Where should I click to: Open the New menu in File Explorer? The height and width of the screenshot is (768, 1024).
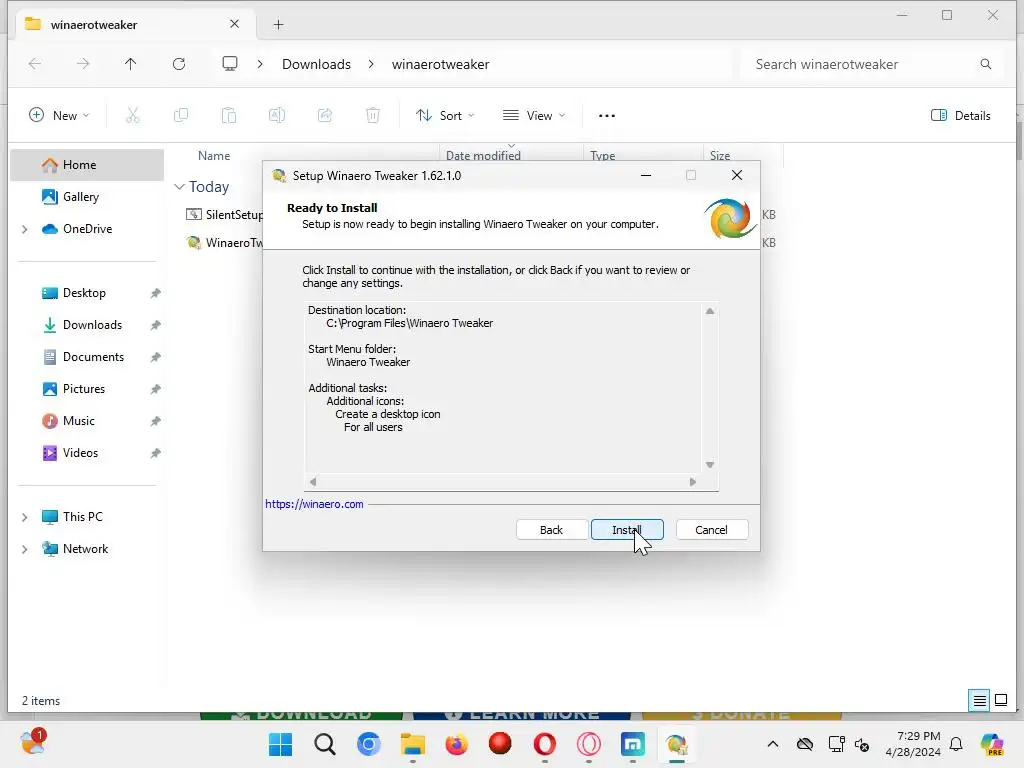(x=59, y=116)
